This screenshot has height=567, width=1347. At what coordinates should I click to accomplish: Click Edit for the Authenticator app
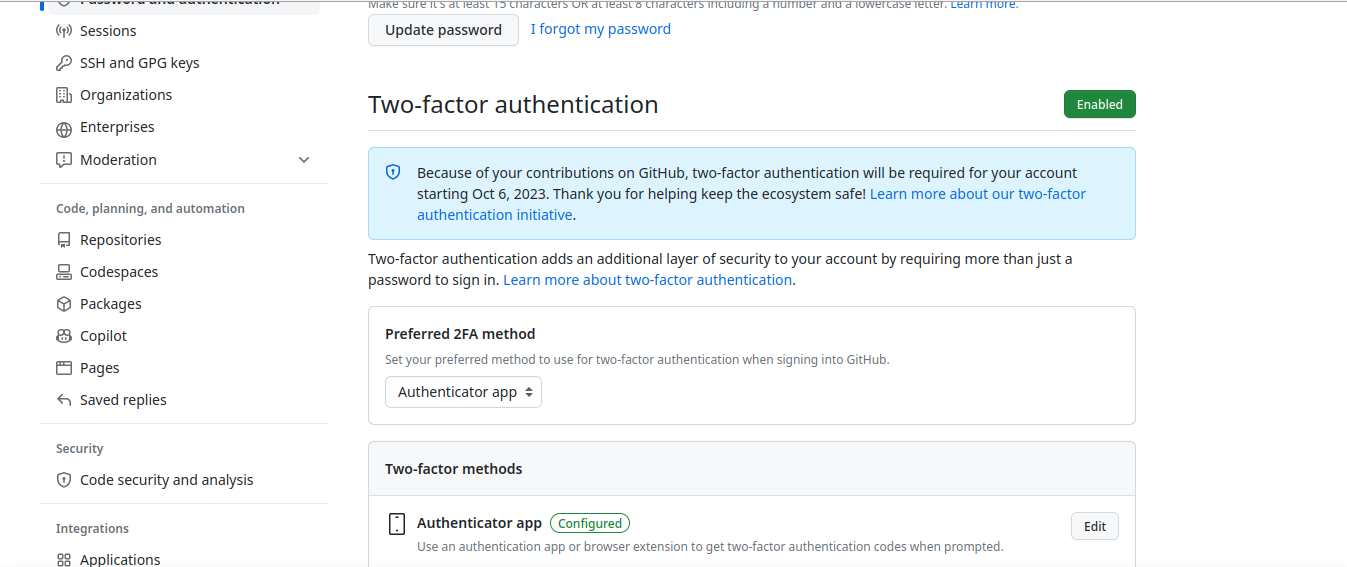point(1095,526)
